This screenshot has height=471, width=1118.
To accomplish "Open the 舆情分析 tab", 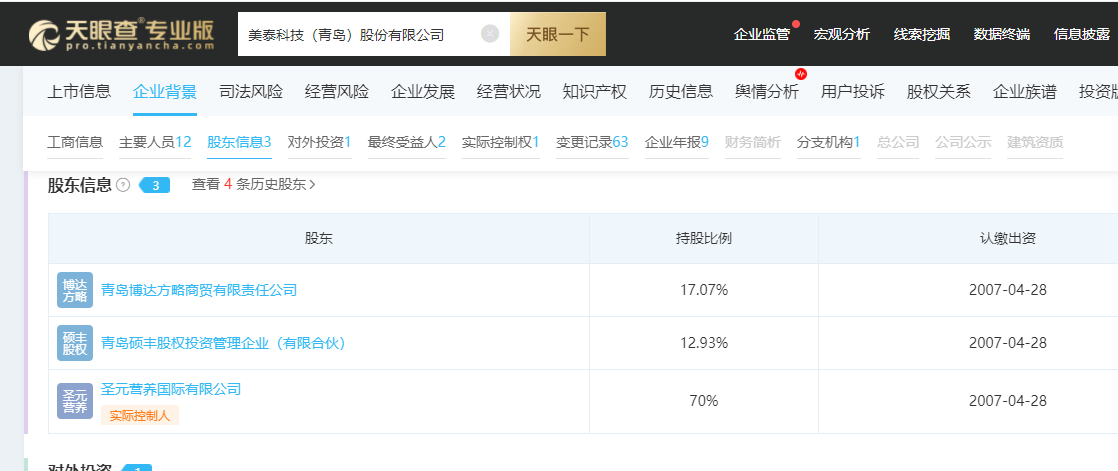I will click(766, 92).
